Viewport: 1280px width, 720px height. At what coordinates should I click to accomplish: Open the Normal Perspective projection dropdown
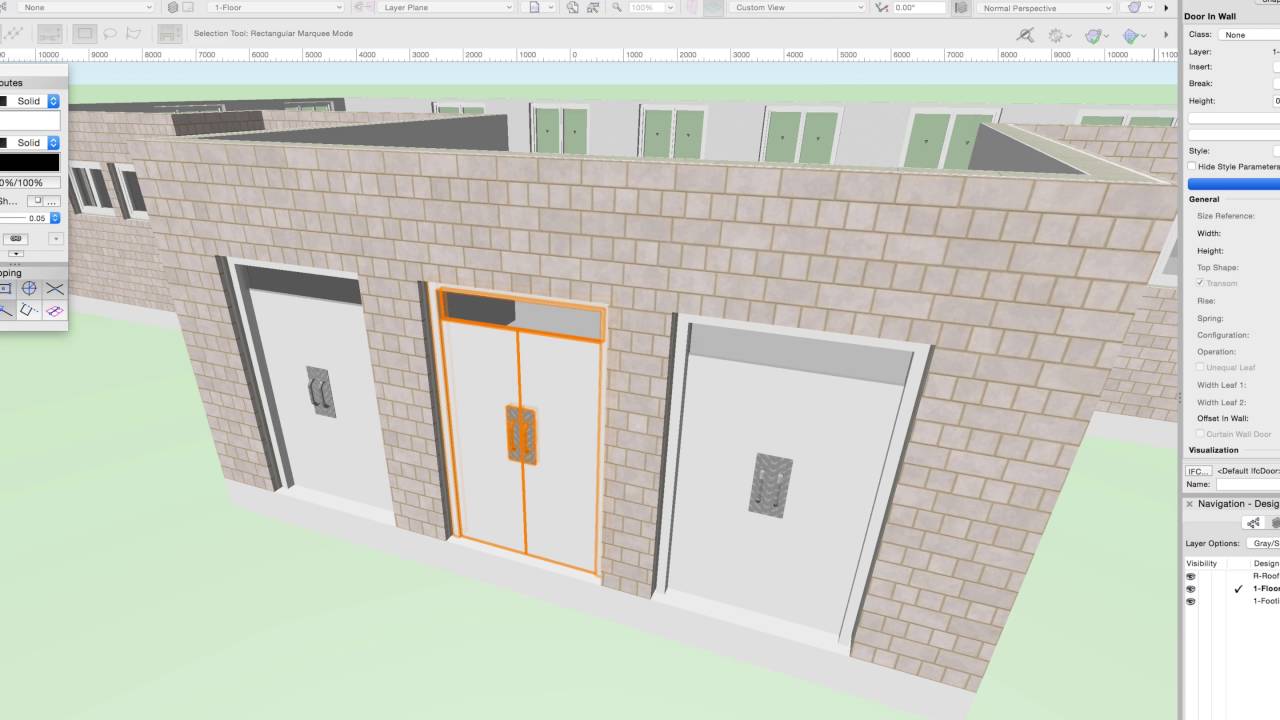point(1044,7)
